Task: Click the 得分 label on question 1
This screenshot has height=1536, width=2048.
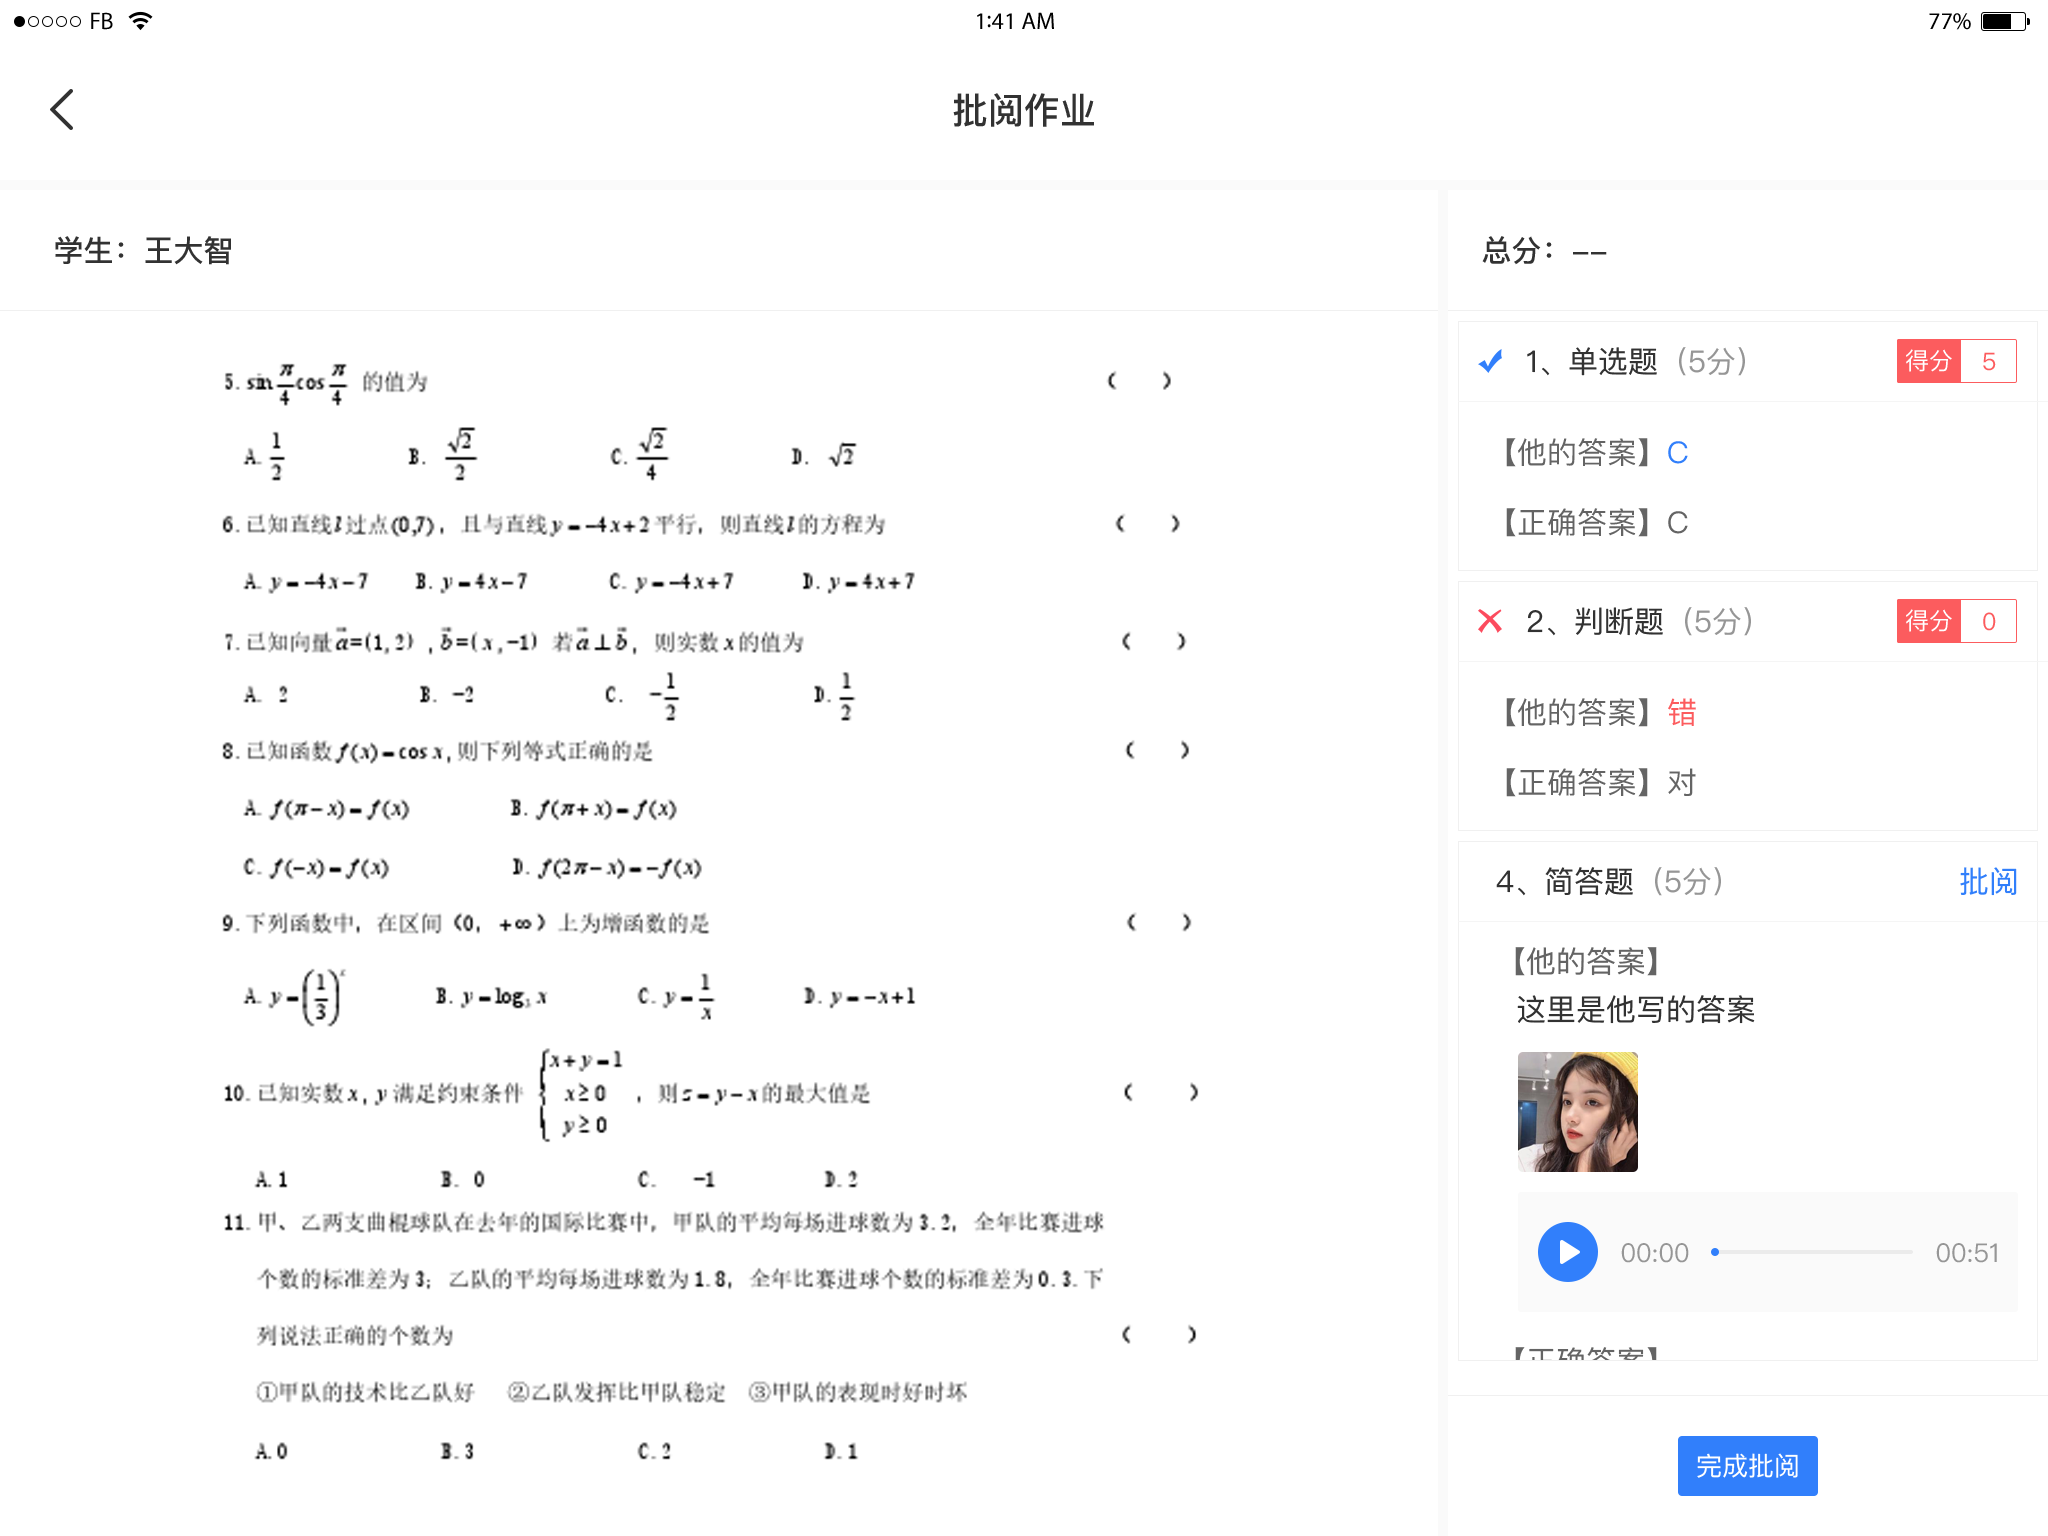Action: coord(1929,361)
